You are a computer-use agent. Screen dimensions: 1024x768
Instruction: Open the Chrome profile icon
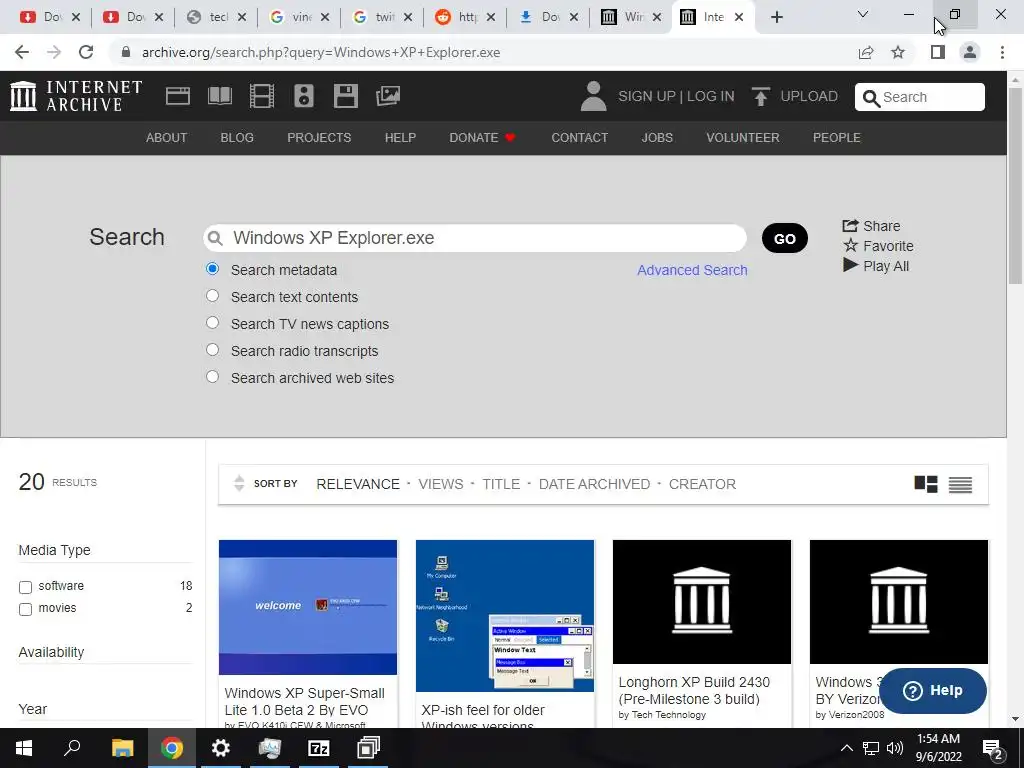(x=970, y=52)
